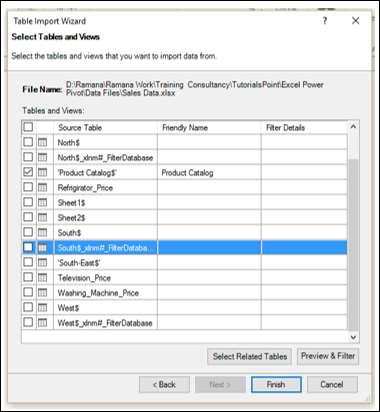
Task: Open the help question mark icon
Action: (x=325, y=21)
